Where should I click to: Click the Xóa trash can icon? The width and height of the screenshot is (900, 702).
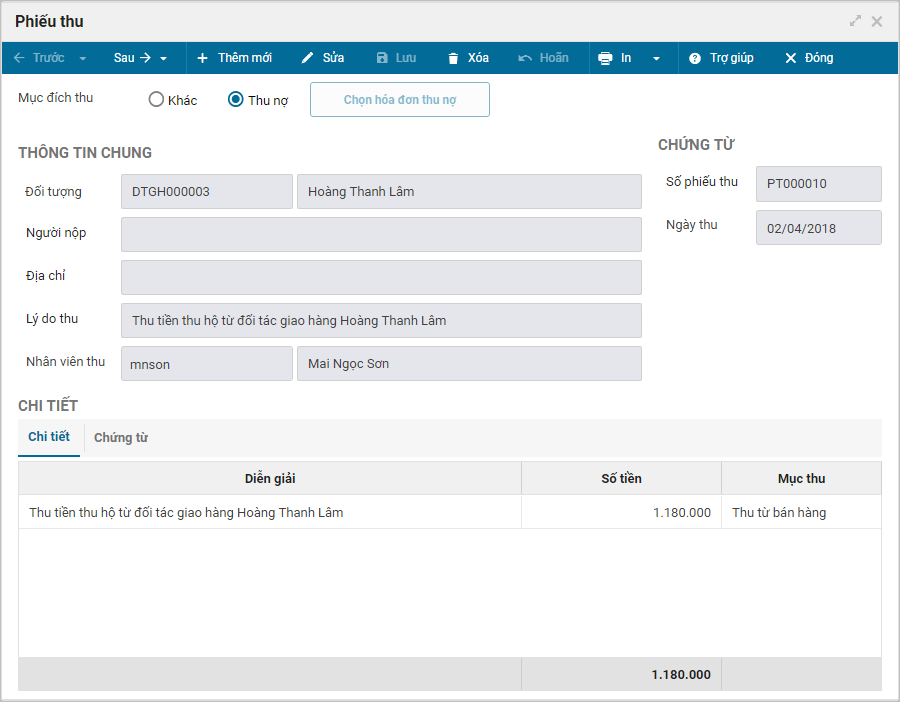coord(453,58)
